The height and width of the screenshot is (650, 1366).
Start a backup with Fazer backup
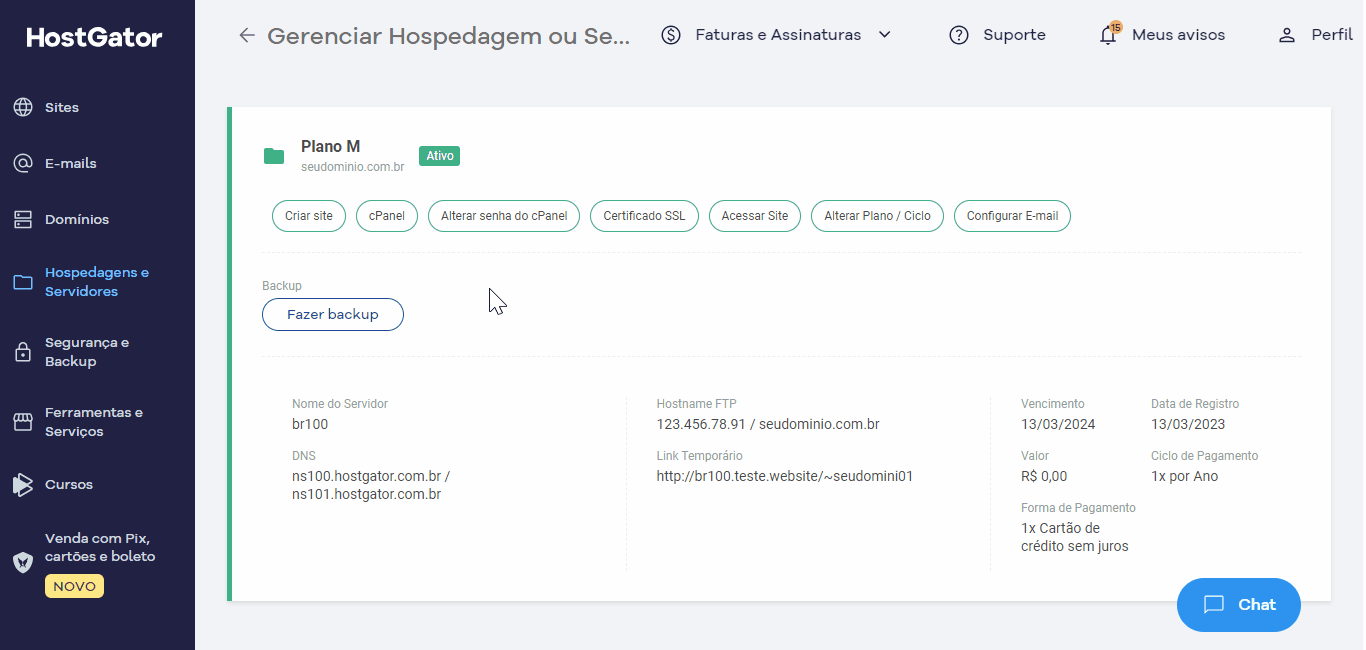pyautogui.click(x=333, y=314)
